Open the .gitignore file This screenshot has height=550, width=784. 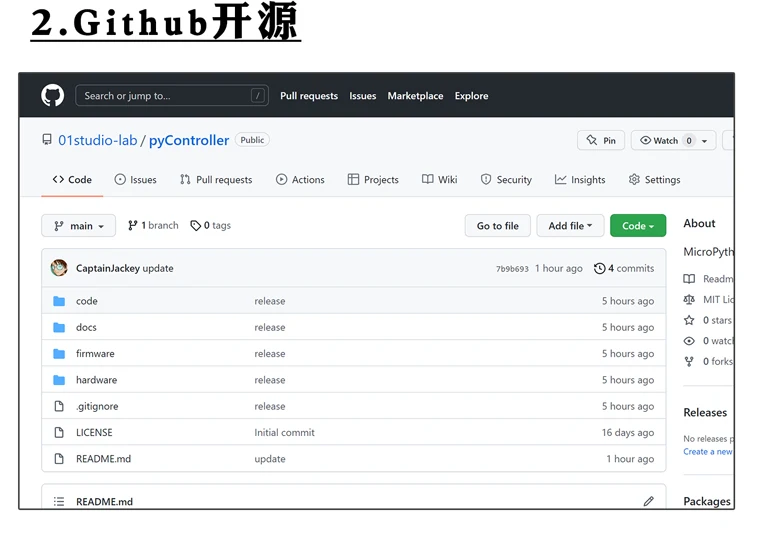[x=97, y=406]
